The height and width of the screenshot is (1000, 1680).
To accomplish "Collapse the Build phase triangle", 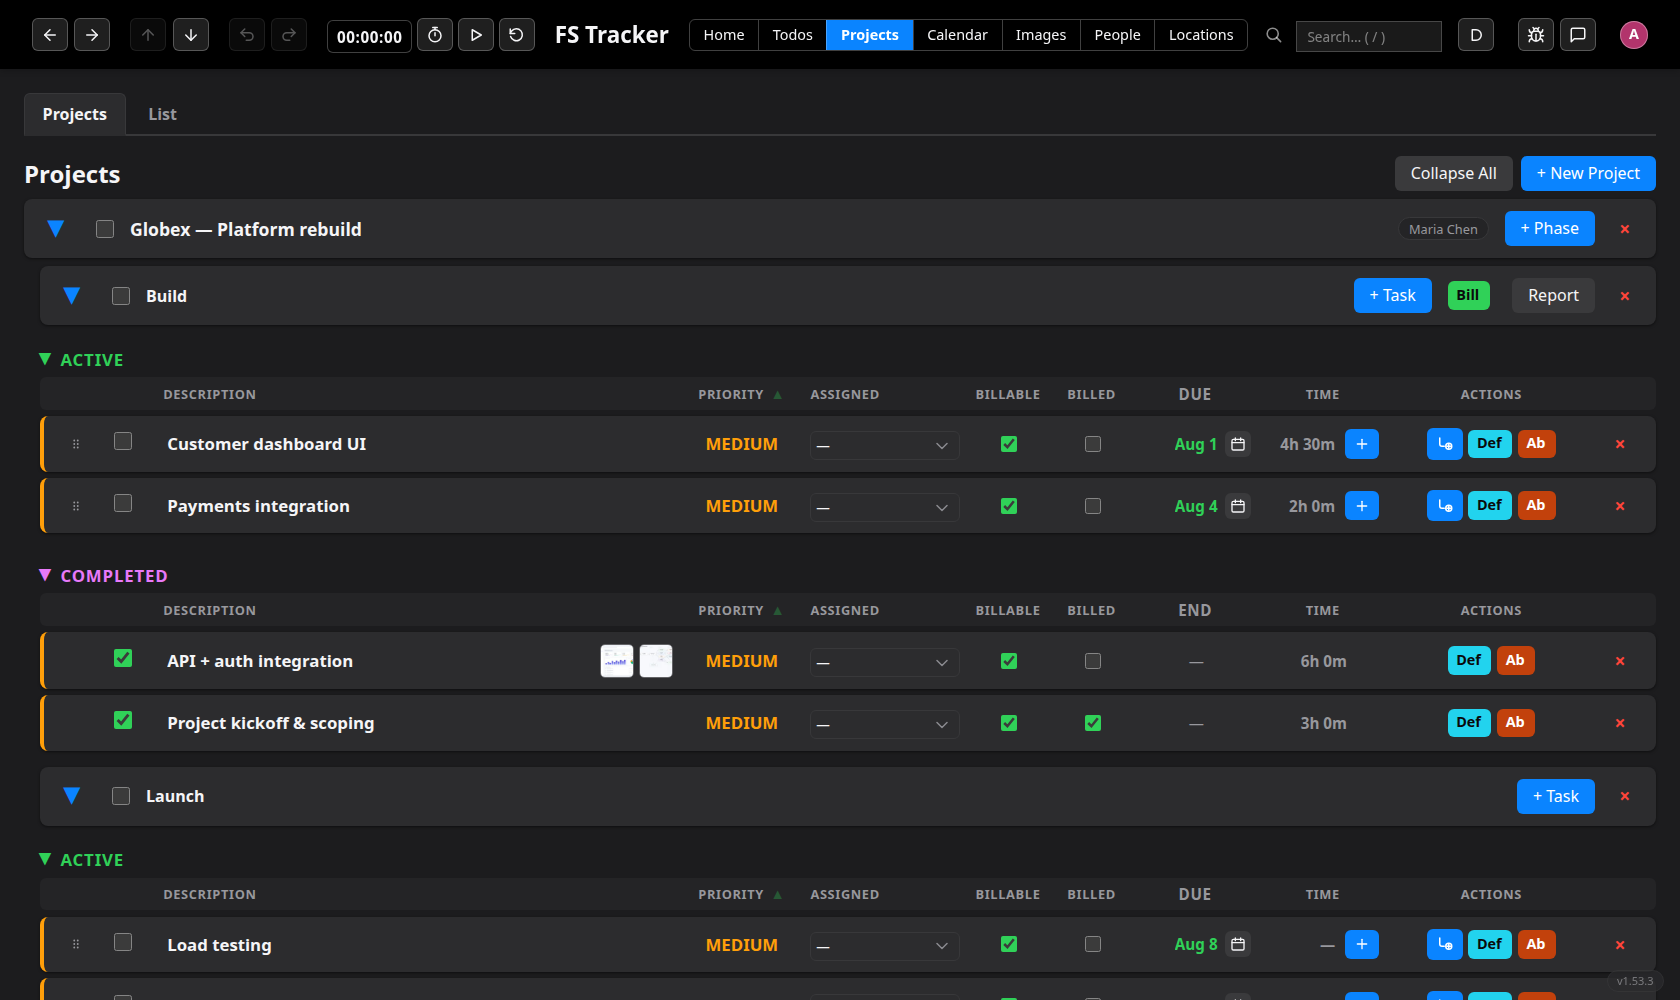I will pos(72,296).
